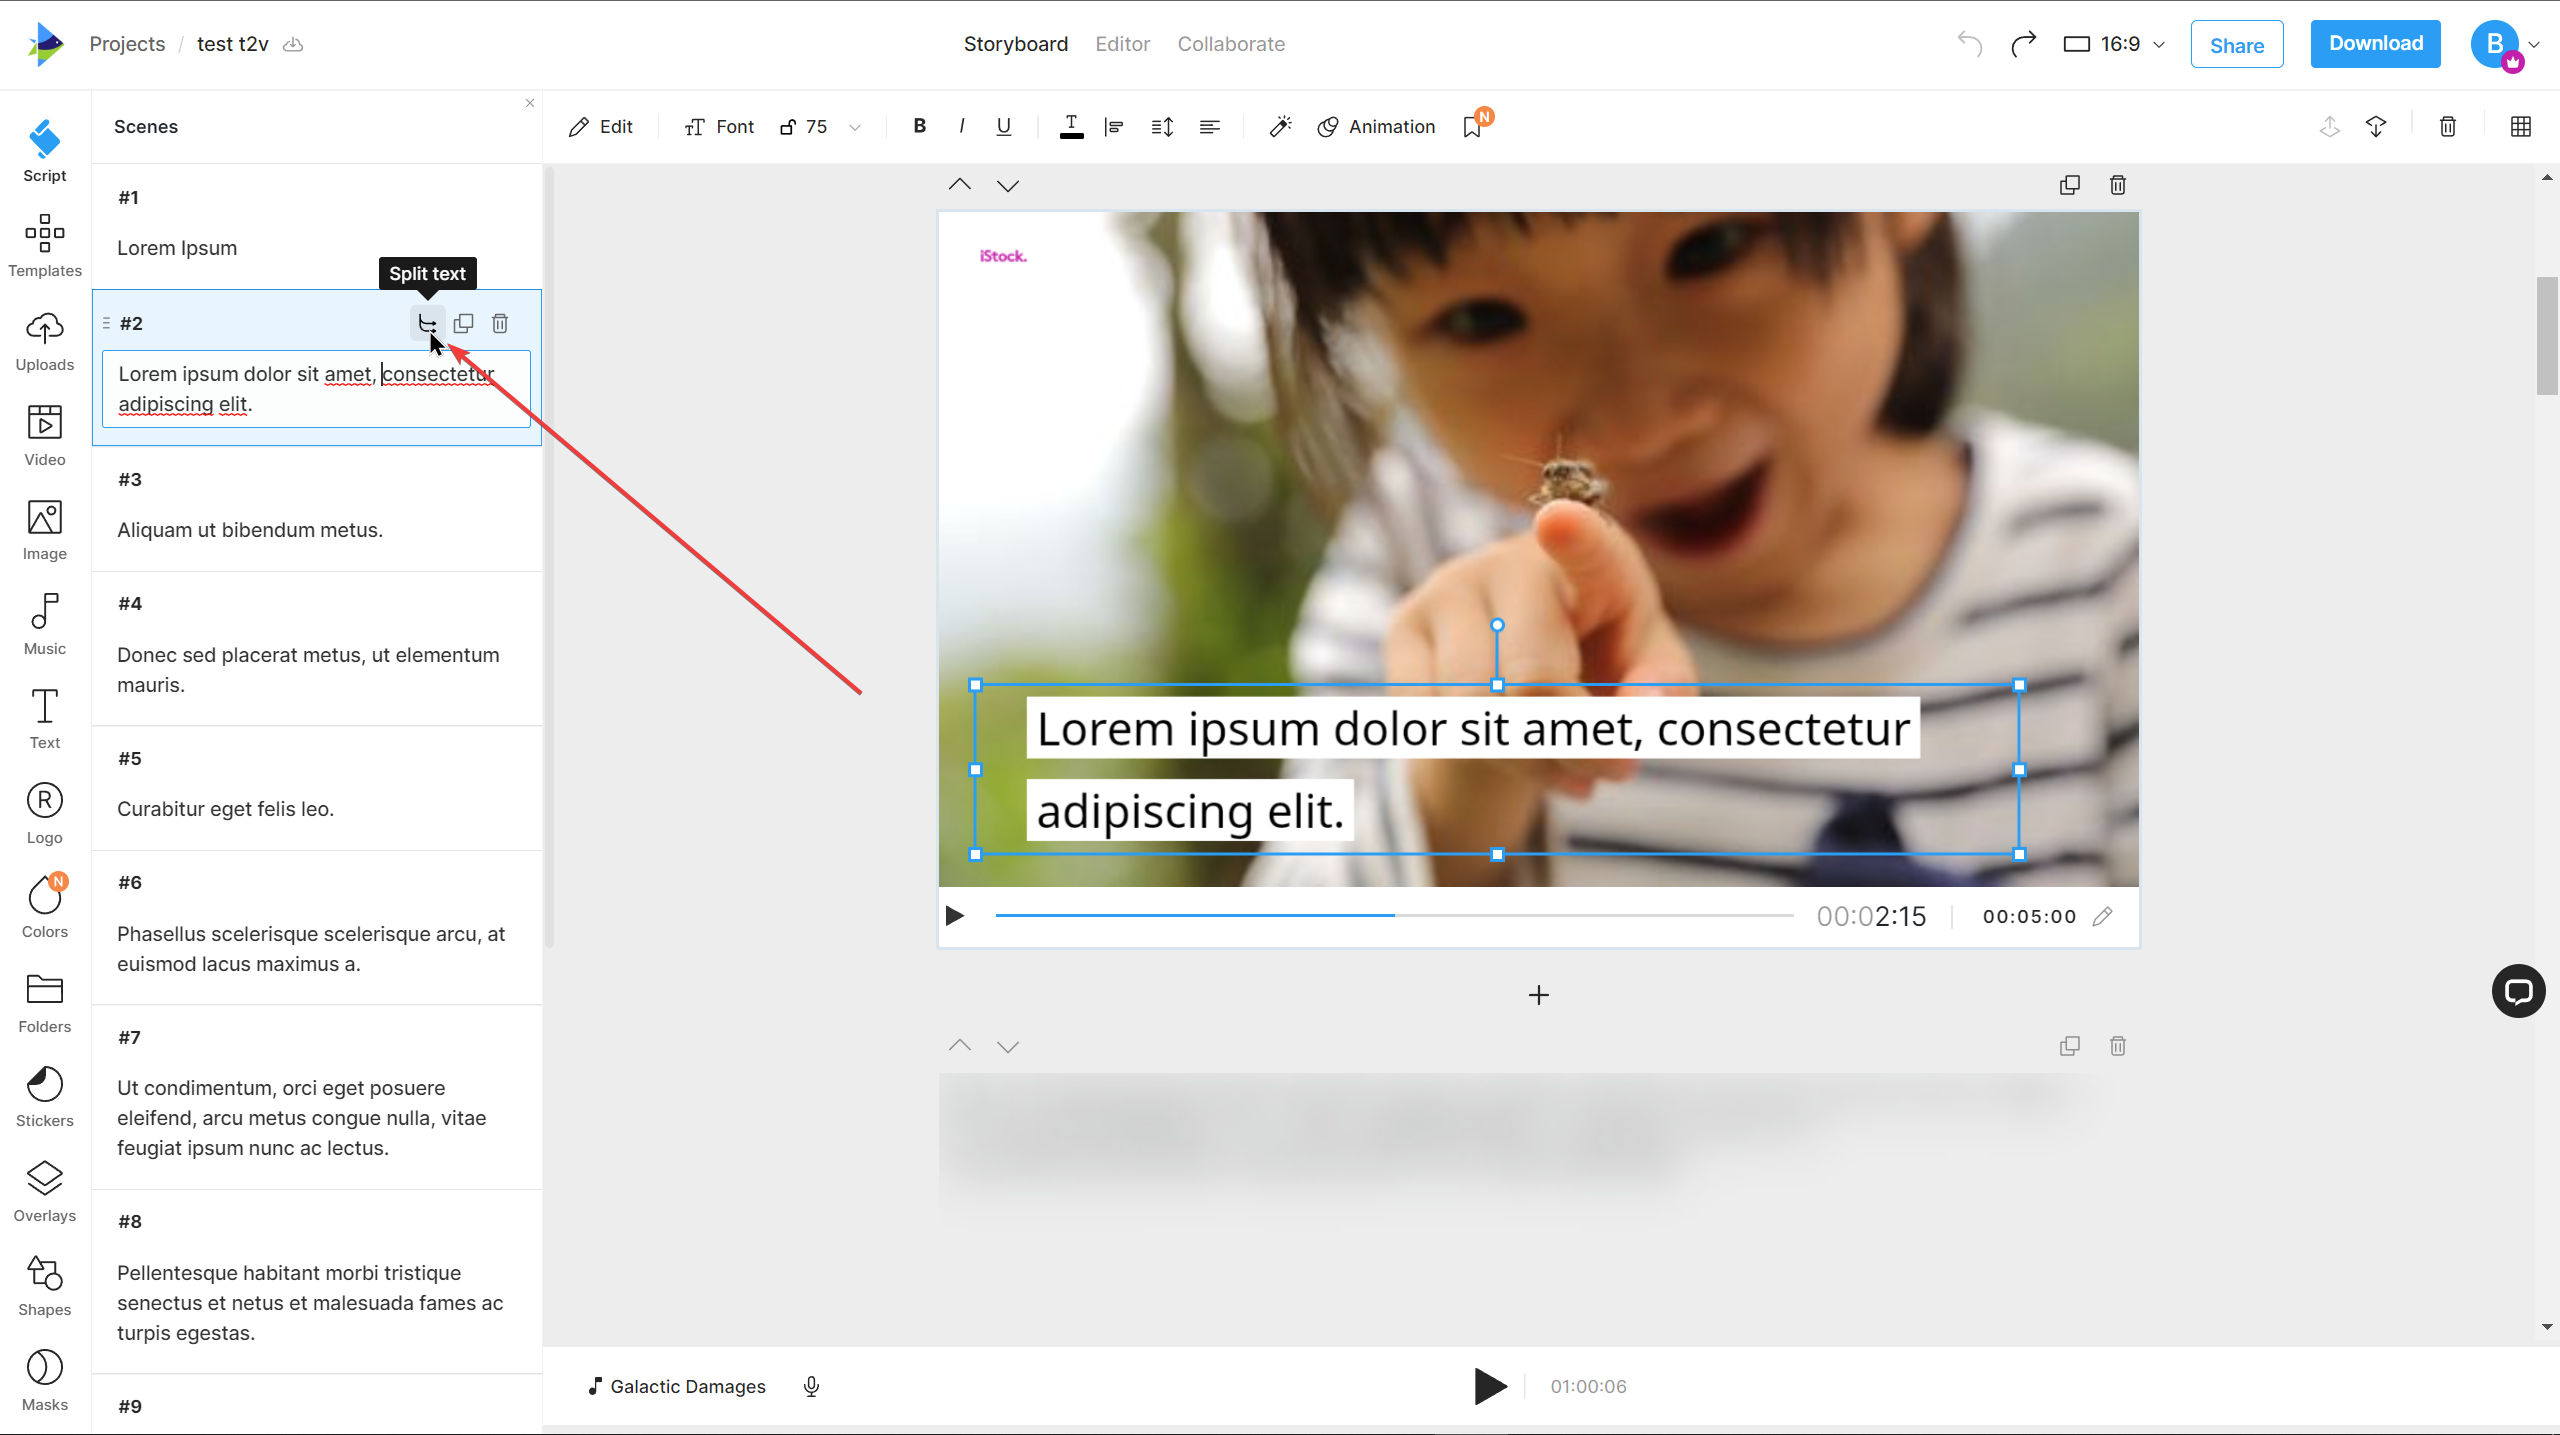The width and height of the screenshot is (2560, 1435).
Task: Move the current scene down
Action: coord(1008,185)
